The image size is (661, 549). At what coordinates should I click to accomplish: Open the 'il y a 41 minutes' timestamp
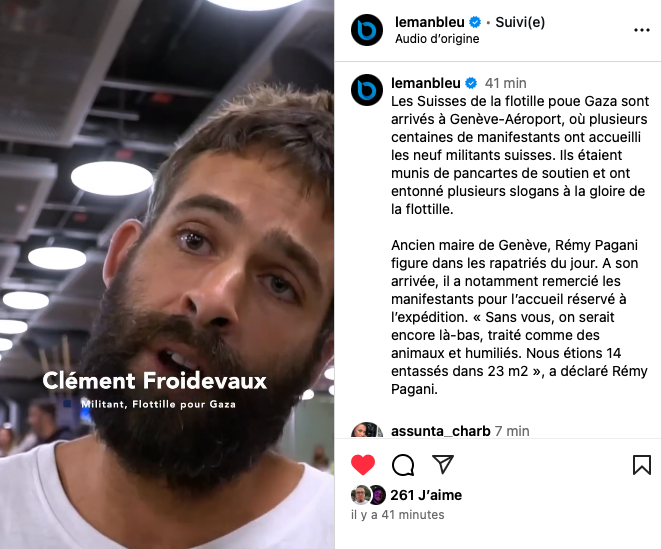click(x=398, y=515)
